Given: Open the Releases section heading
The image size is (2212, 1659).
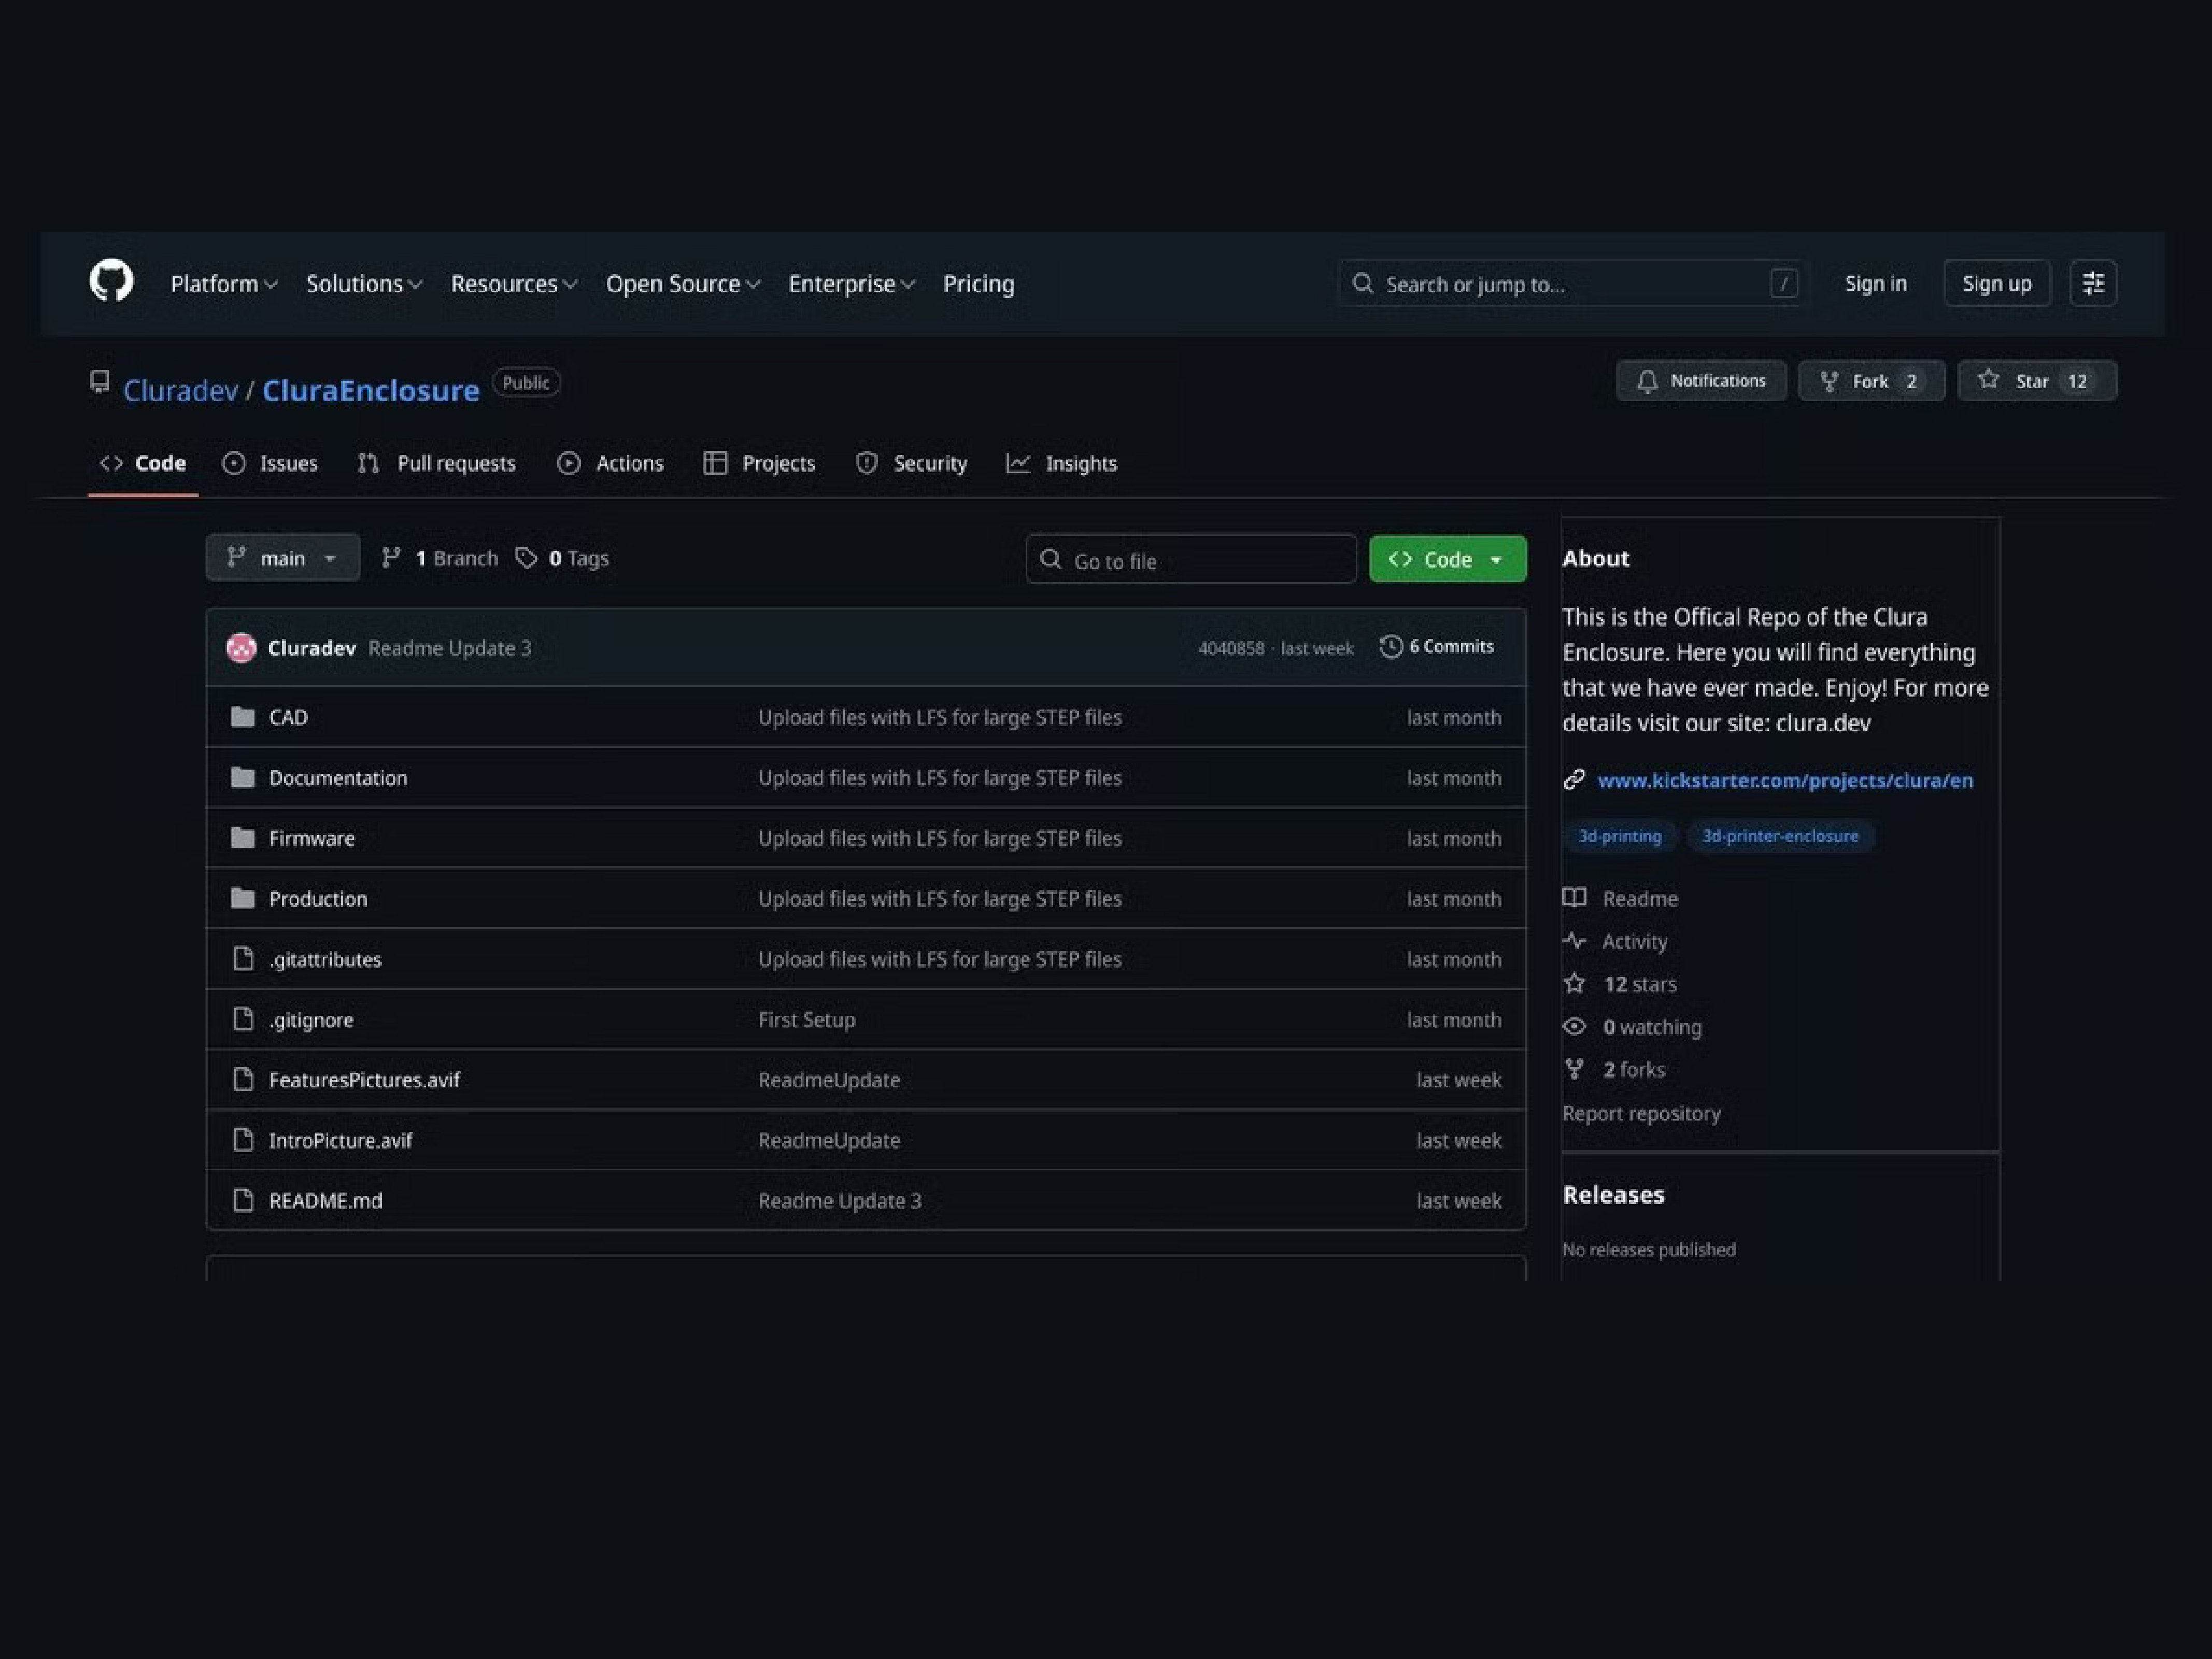Looking at the screenshot, I should [x=1613, y=1195].
